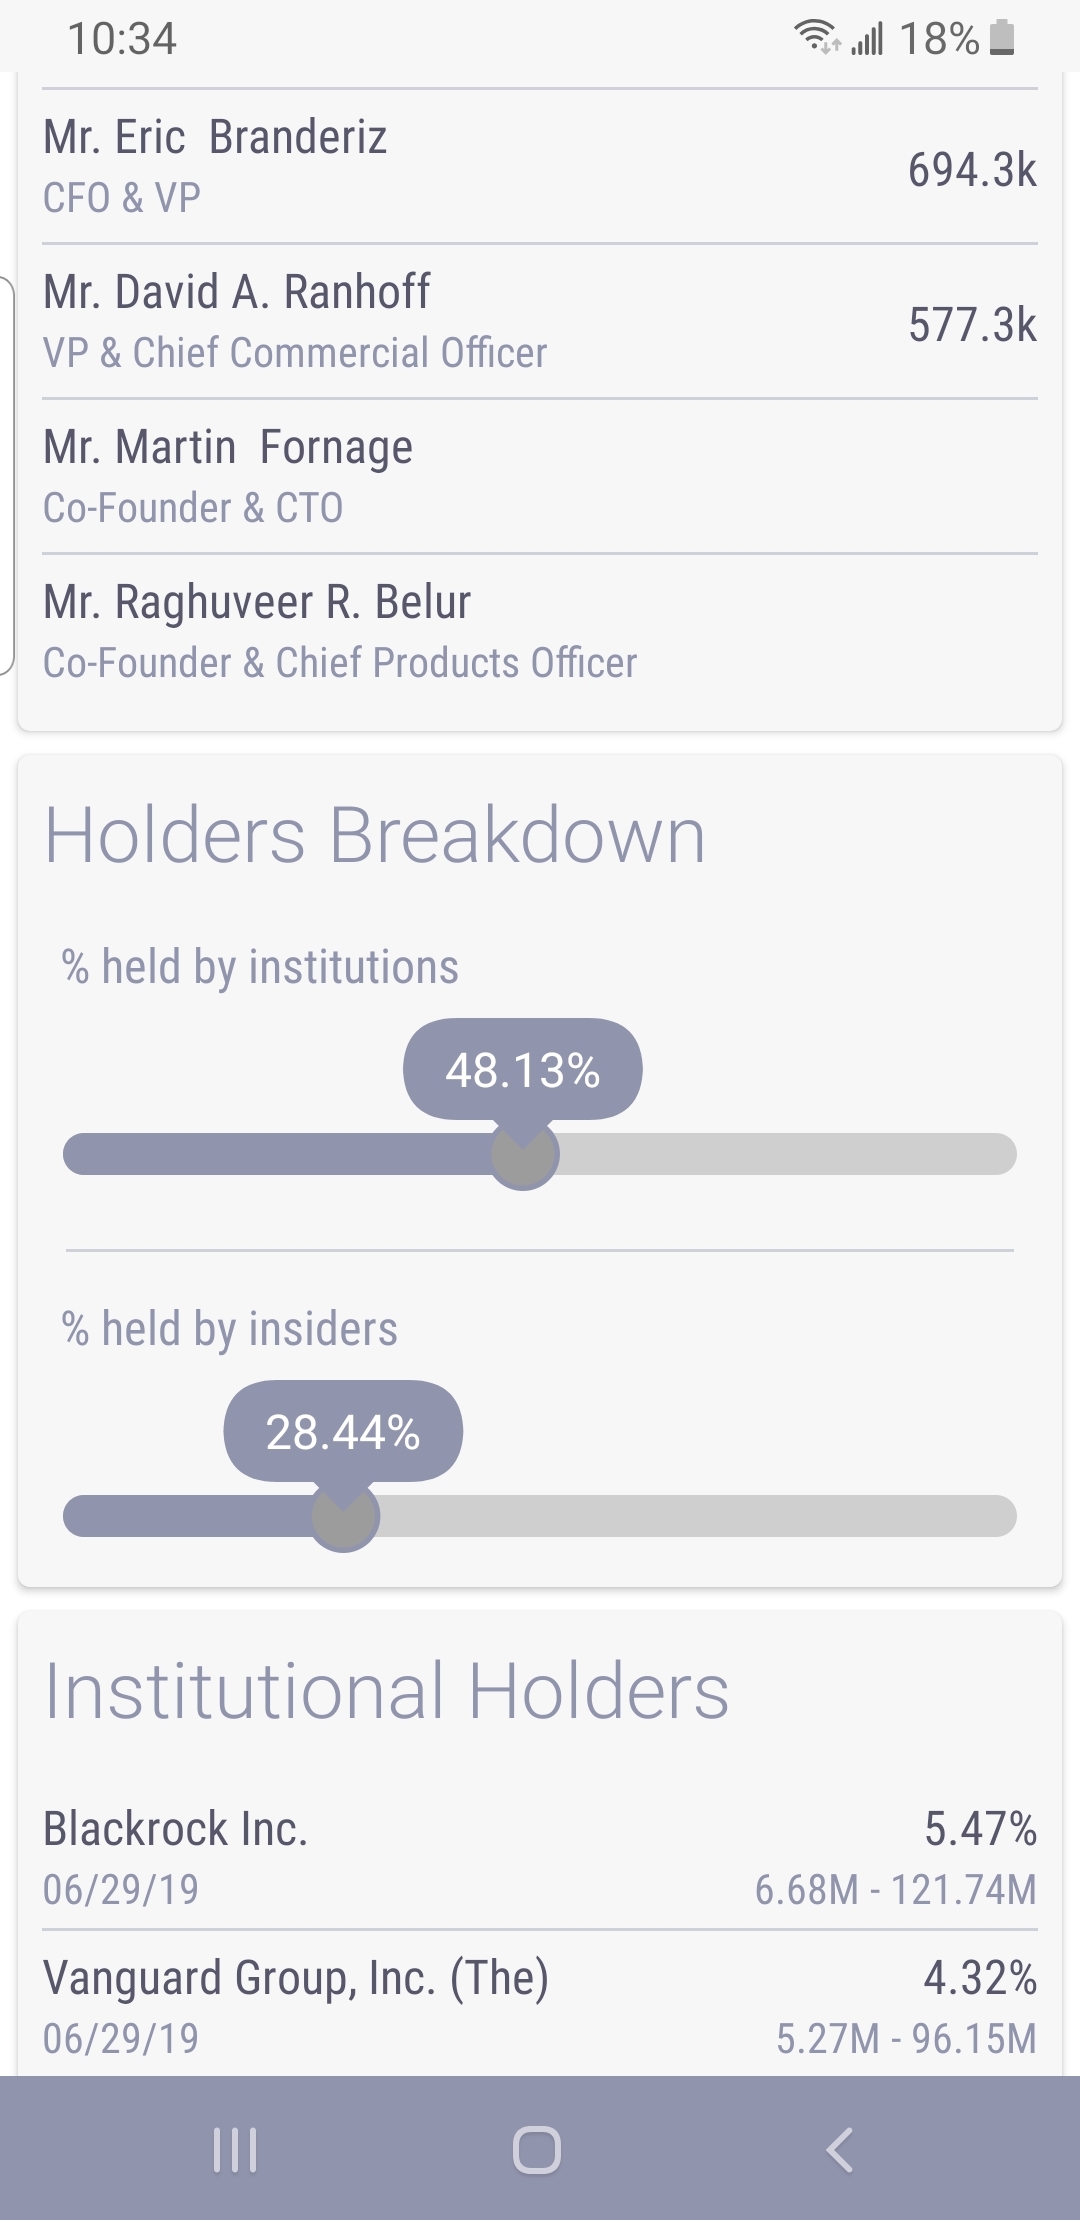Tap the 28.44% value bubble
The image size is (1080, 2220).
click(x=343, y=1432)
